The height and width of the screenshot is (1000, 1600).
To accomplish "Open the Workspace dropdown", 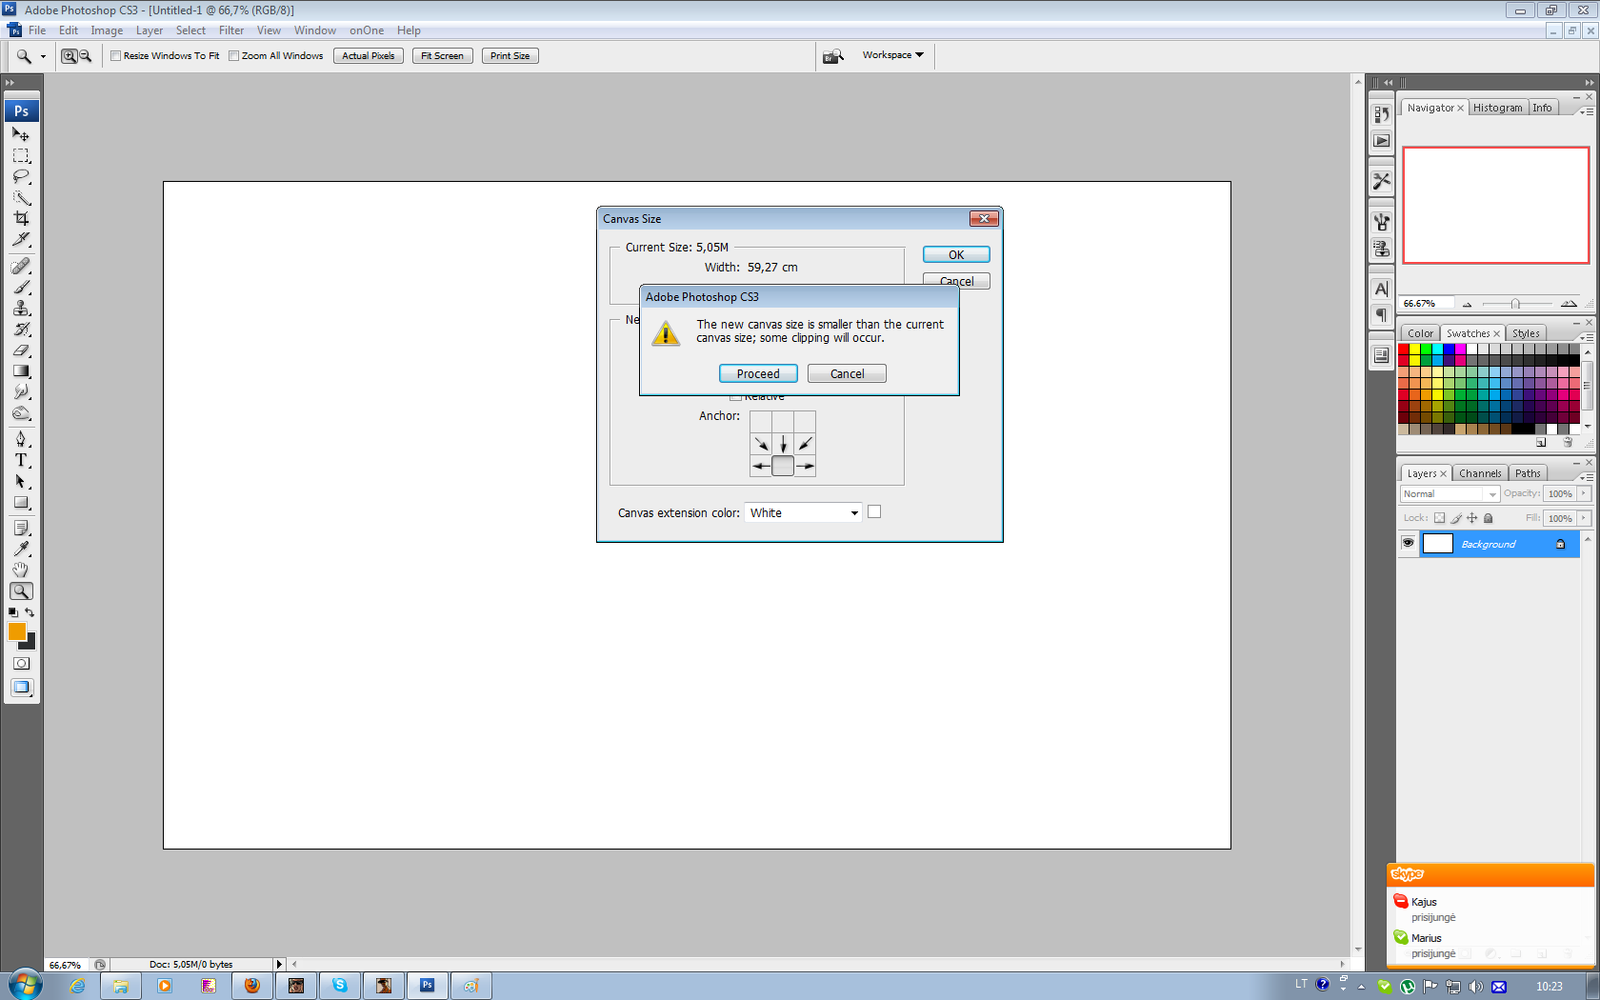I will (893, 55).
